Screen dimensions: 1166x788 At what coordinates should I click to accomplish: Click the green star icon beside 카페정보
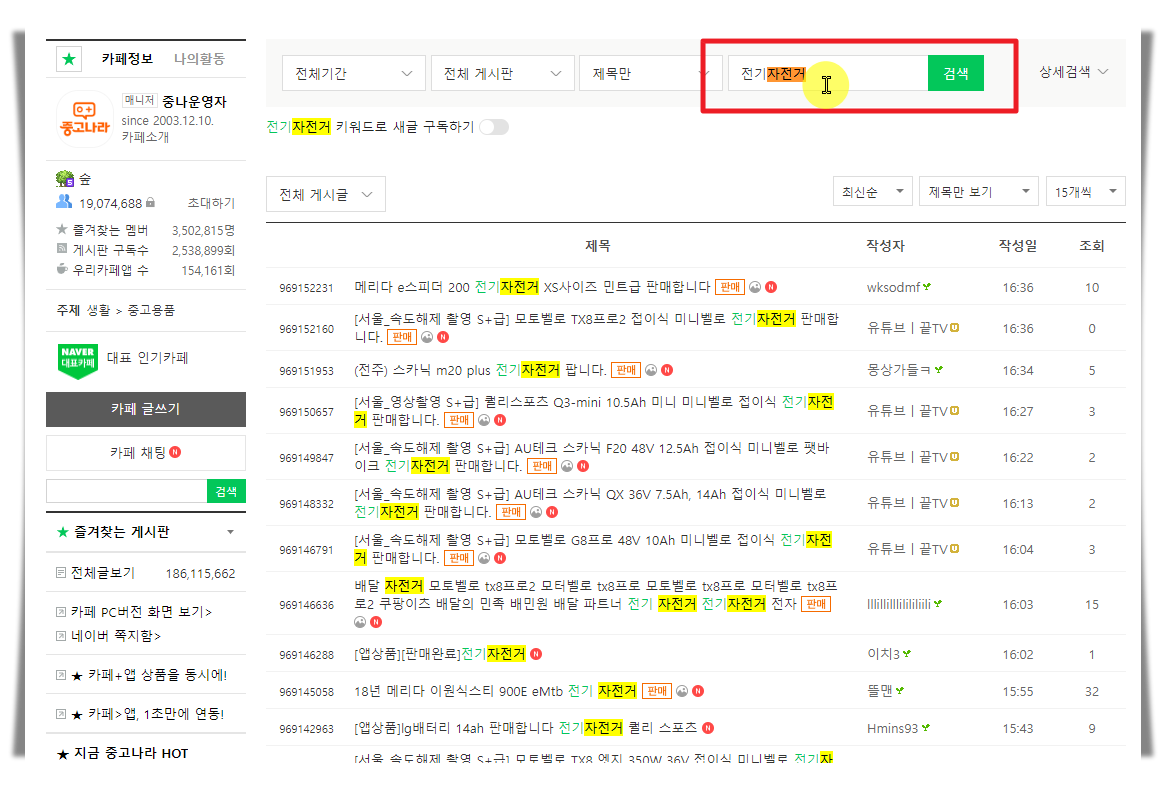point(68,60)
